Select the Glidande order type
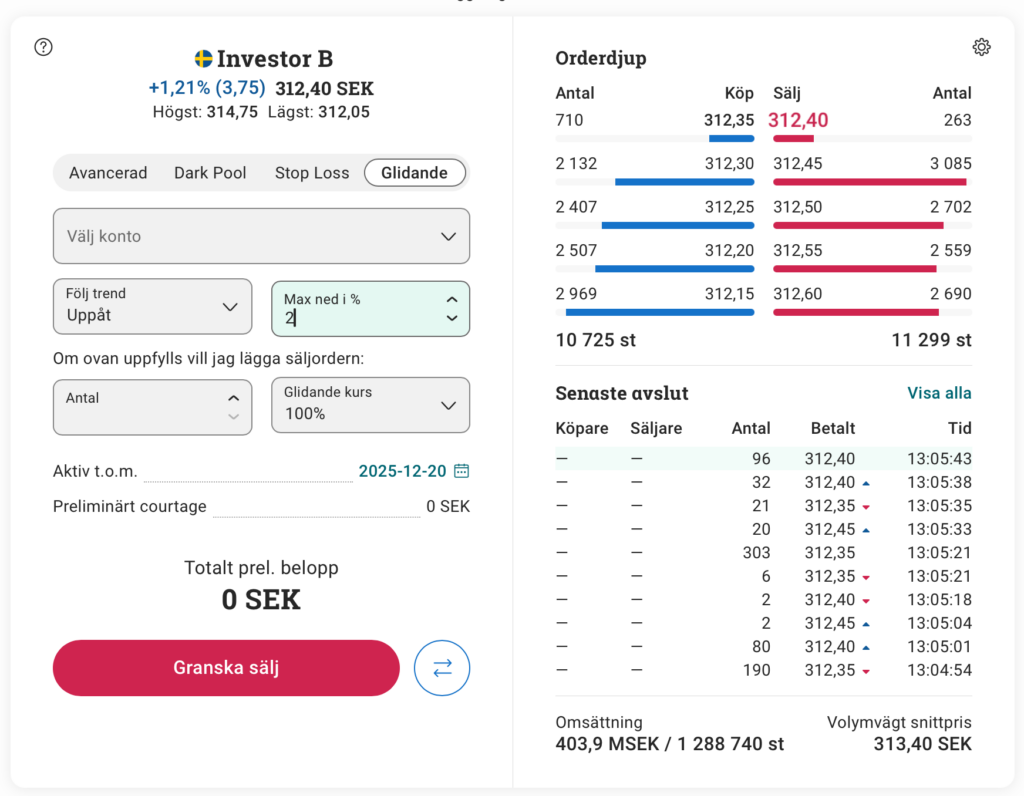The width and height of the screenshot is (1024, 796). tap(414, 173)
